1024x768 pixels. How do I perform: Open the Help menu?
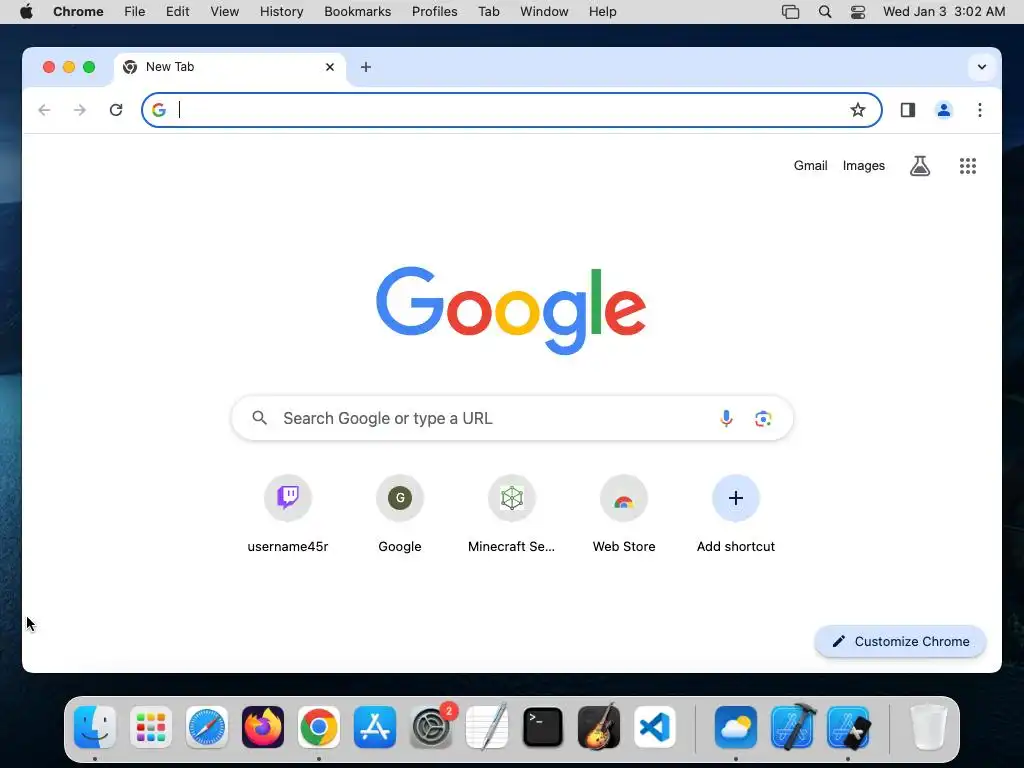tap(602, 12)
